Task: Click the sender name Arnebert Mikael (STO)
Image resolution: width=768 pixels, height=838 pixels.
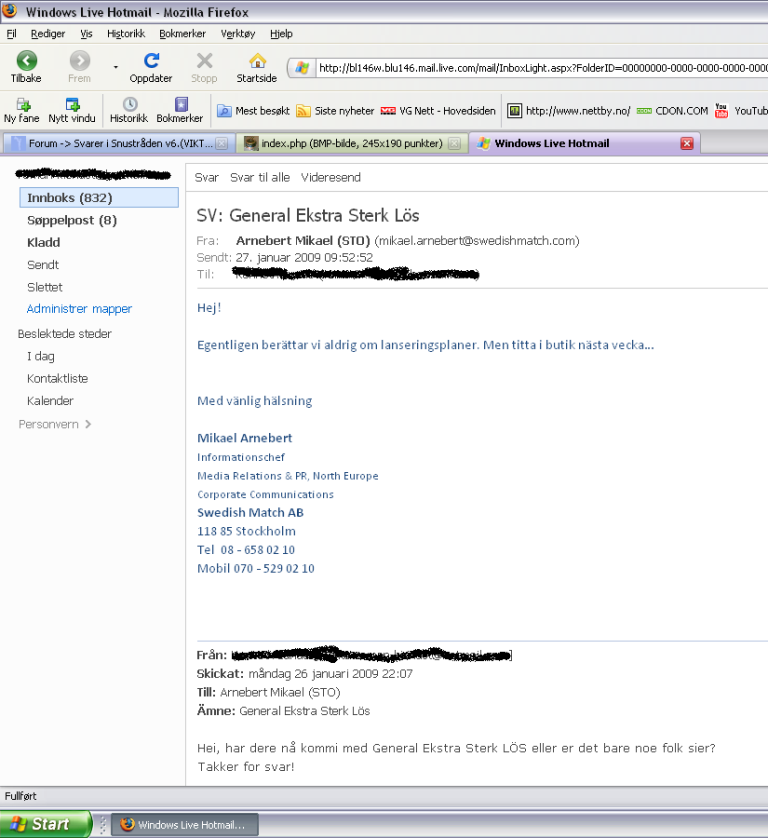Action: point(303,241)
